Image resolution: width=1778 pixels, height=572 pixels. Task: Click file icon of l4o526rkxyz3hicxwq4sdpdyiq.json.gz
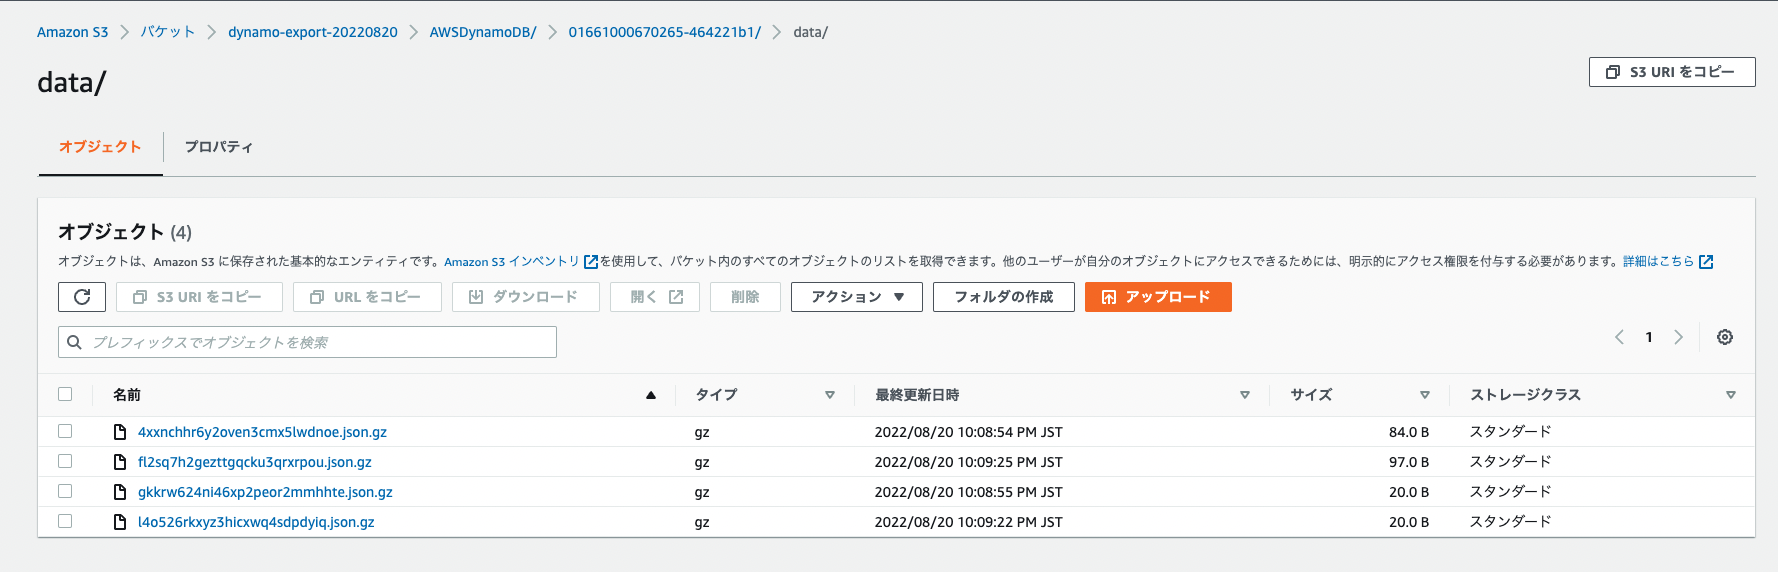click(x=120, y=522)
